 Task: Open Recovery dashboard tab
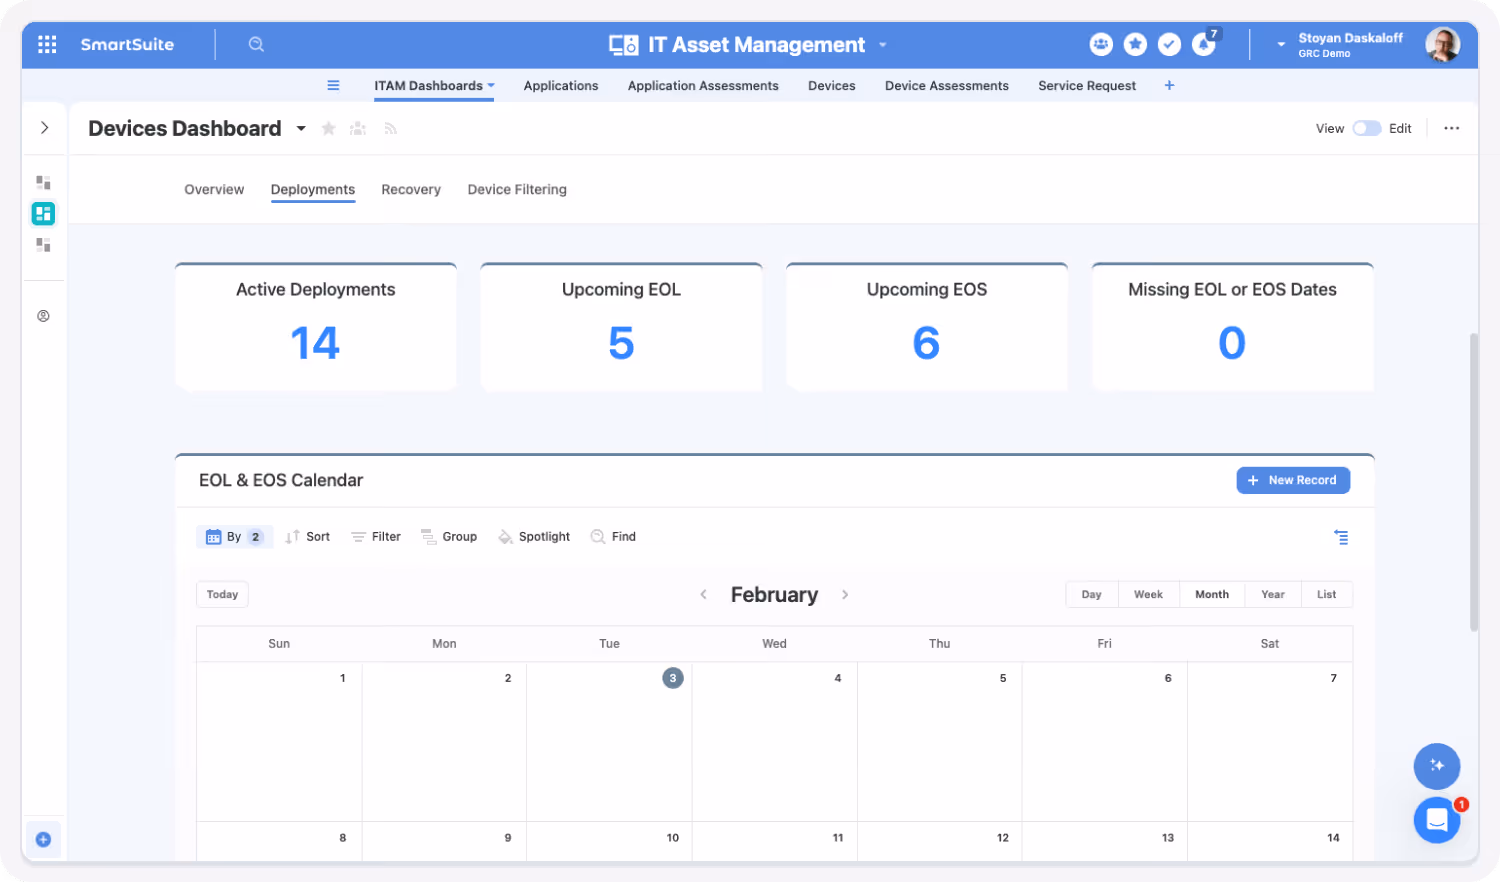(411, 190)
